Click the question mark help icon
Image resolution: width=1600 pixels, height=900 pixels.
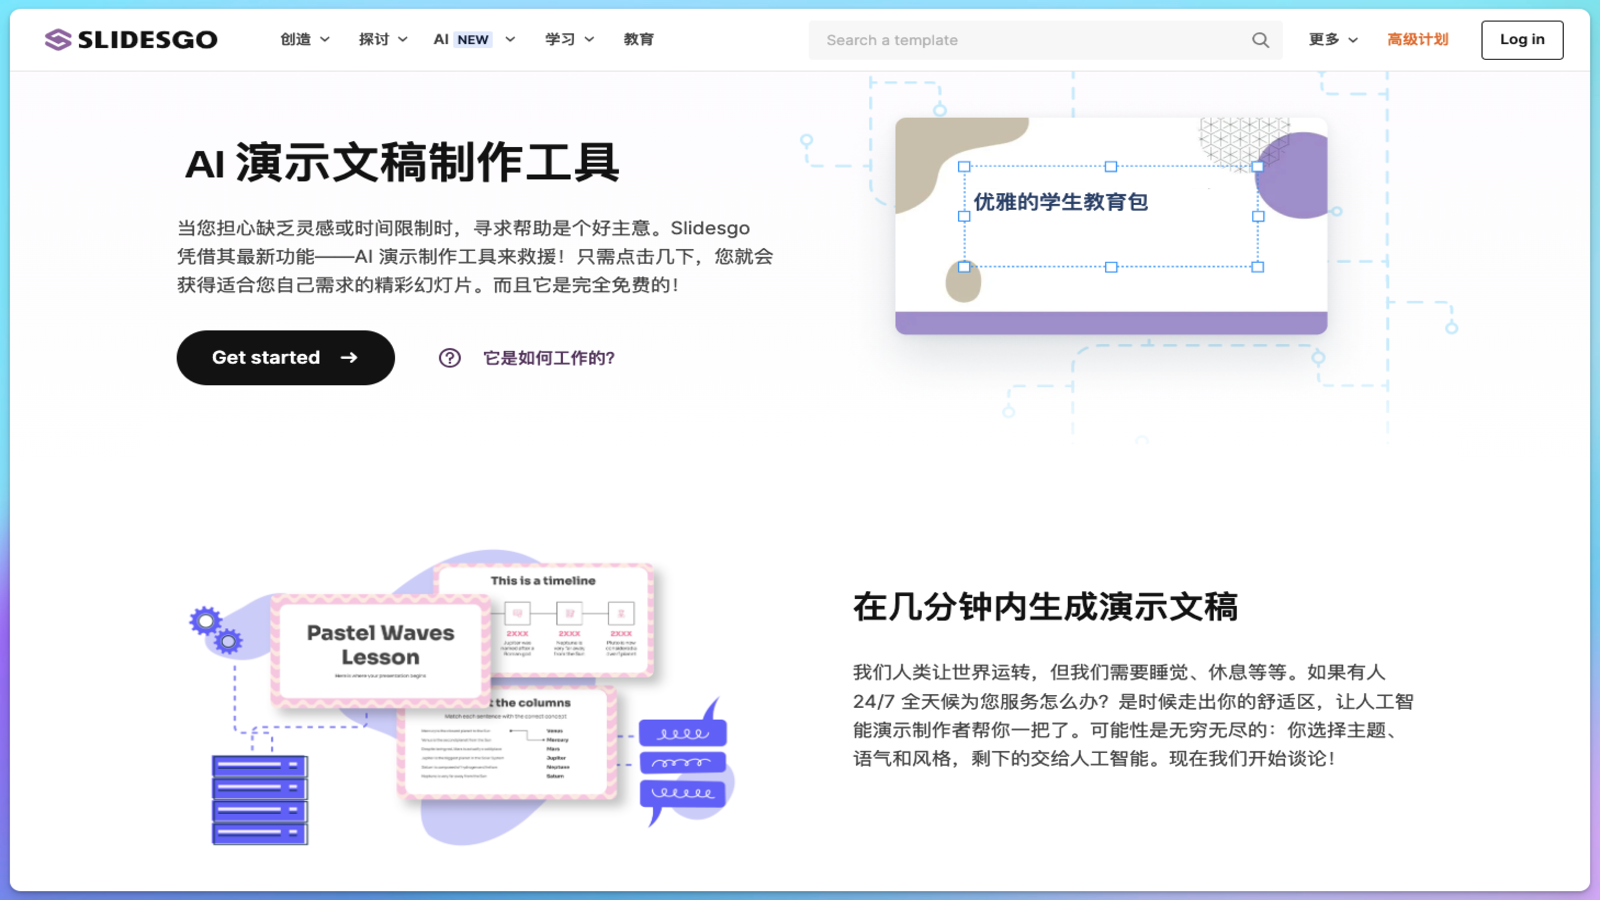pyautogui.click(x=450, y=358)
